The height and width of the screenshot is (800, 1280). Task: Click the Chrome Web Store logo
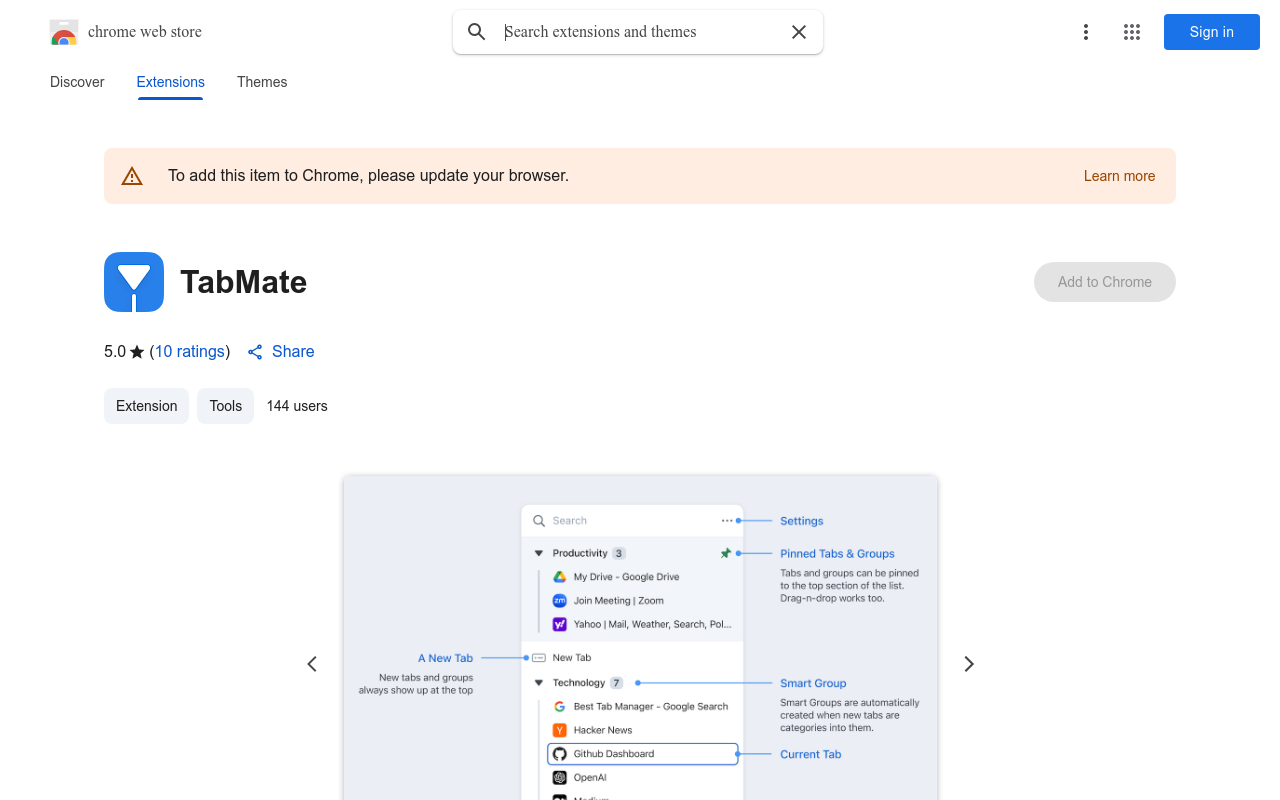(64, 32)
